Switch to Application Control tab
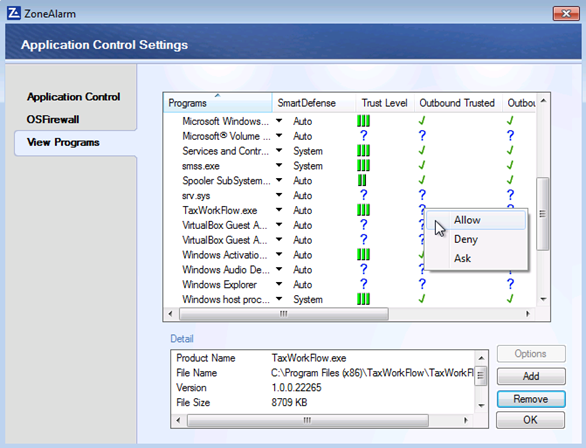Image resolution: width=586 pixels, height=448 pixels. (x=74, y=97)
